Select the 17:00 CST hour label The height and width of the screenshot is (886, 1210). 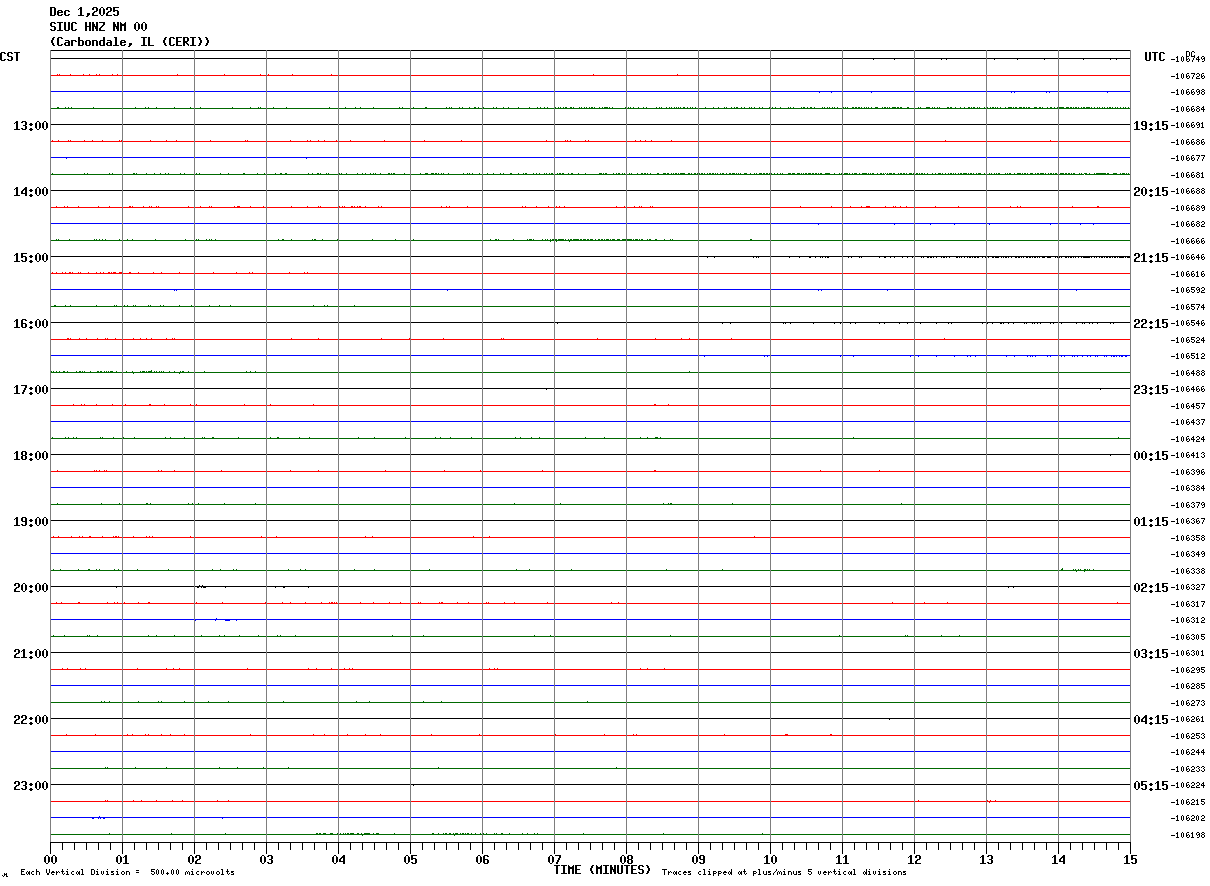point(30,389)
